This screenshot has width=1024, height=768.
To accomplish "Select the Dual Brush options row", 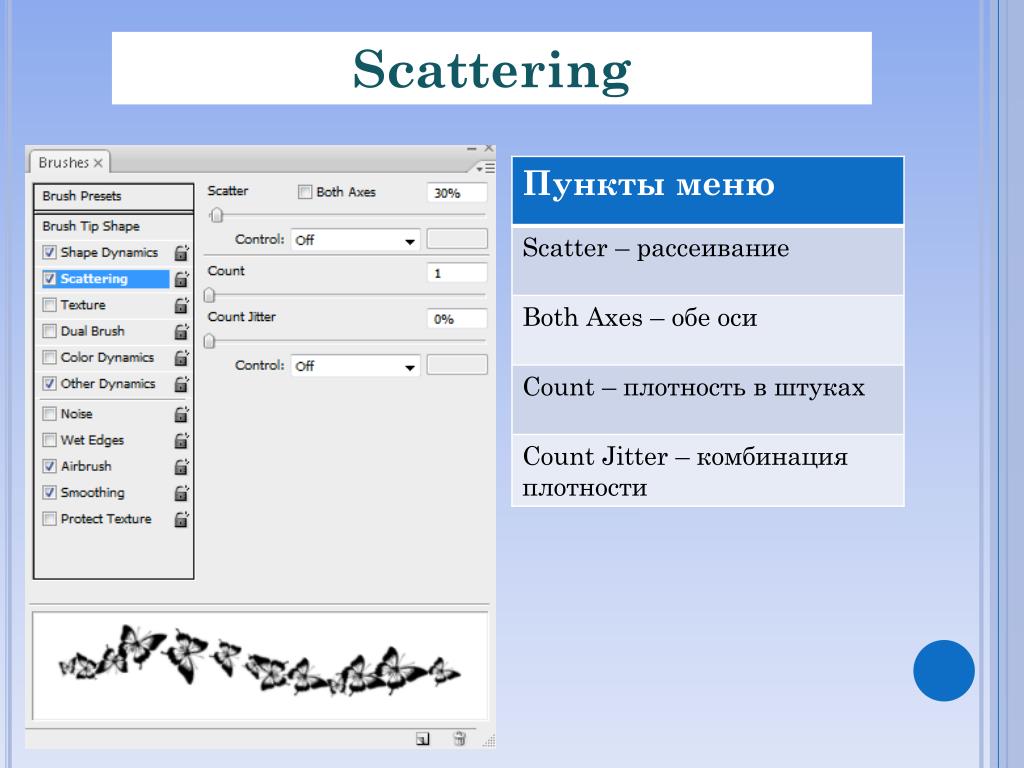I will (105, 331).
